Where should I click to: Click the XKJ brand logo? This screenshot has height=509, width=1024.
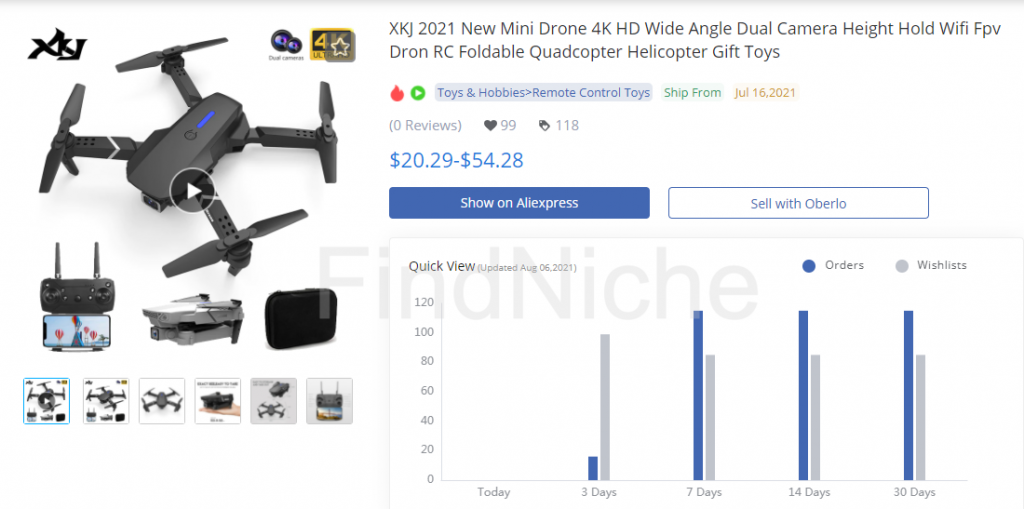click(x=57, y=44)
